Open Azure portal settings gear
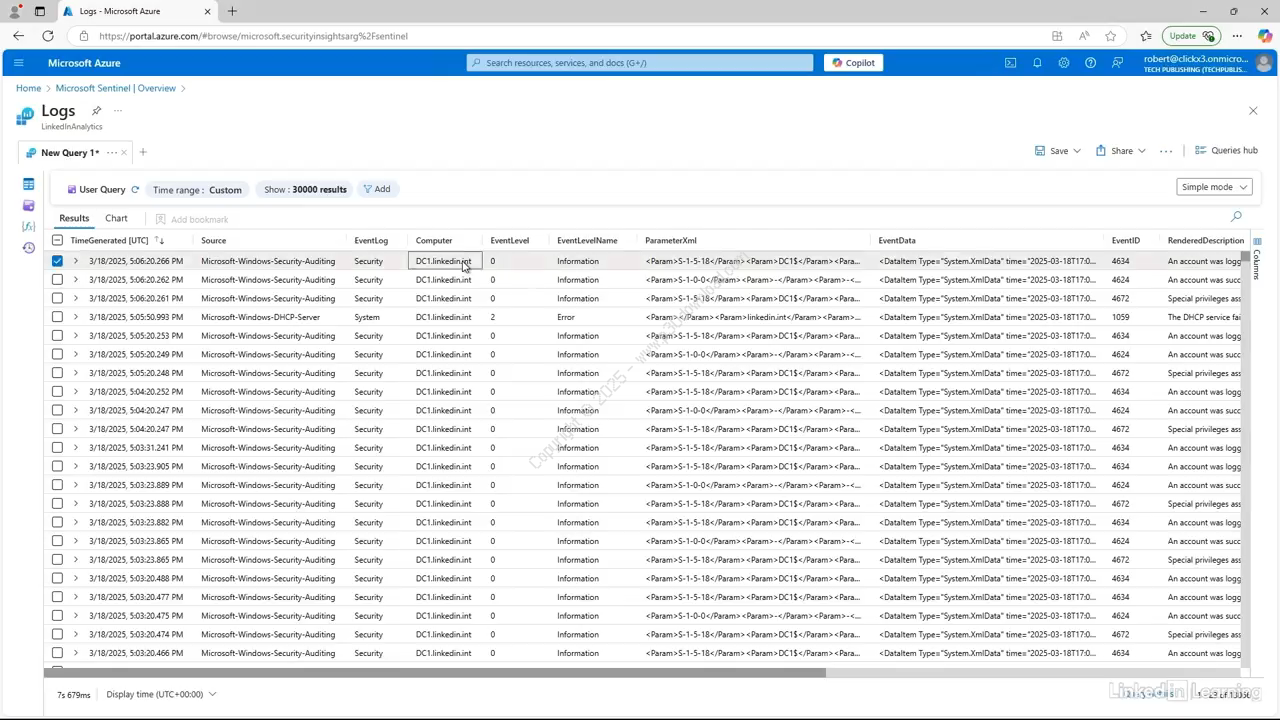The width and height of the screenshot is (1280, 720). point(1063,62)
